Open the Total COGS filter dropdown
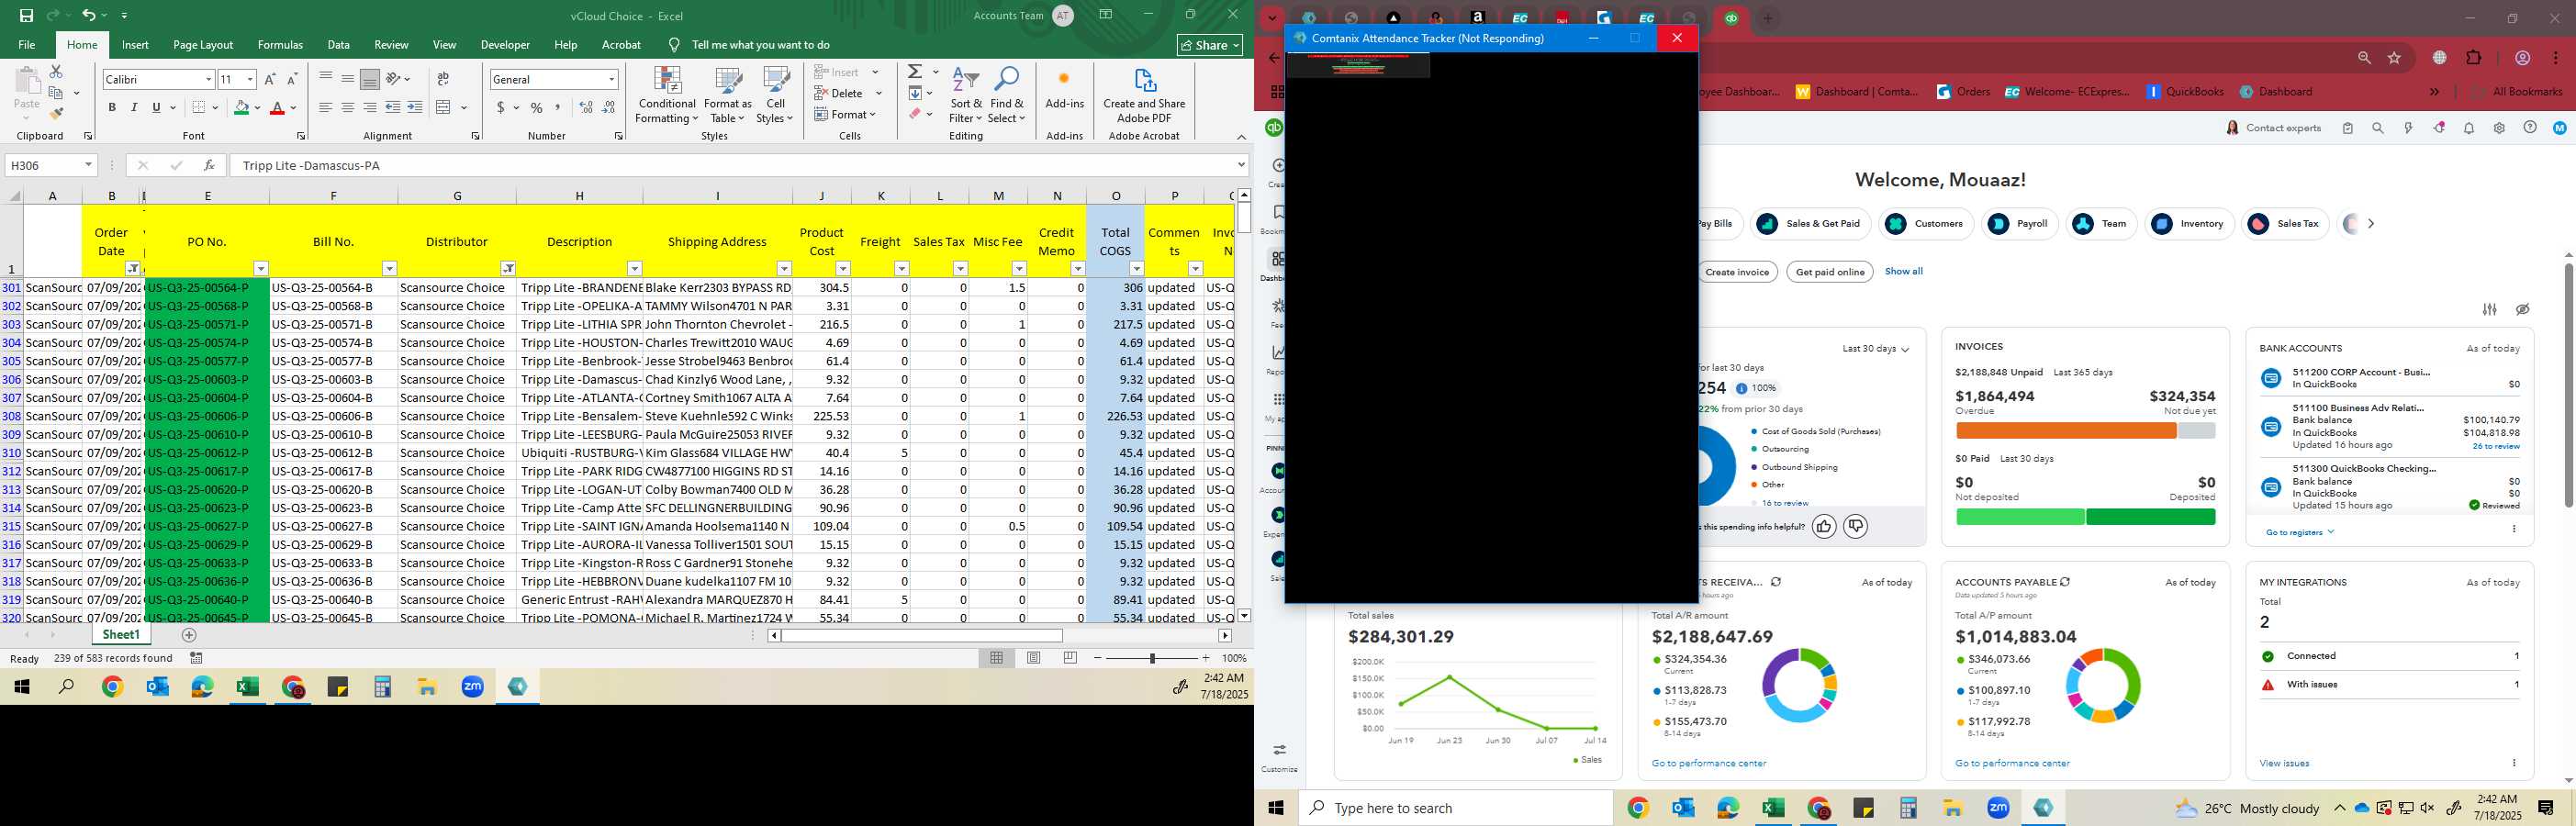The width and height of the screenshot is (2576, 826). coord(1136,268)
